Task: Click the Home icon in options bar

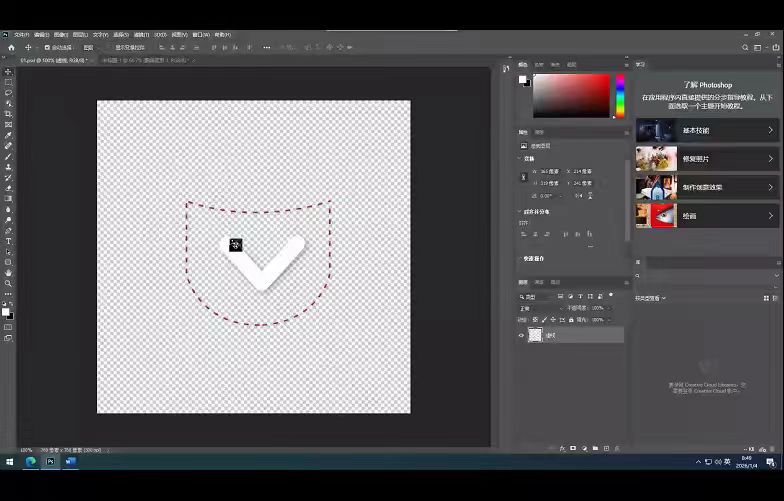Action: click(x=11, y=47)
